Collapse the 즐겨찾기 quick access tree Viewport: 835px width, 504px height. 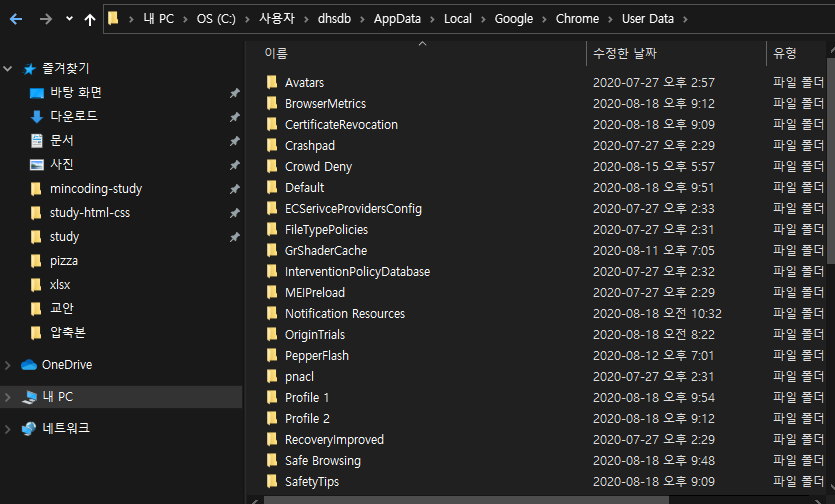click(7, 68)
